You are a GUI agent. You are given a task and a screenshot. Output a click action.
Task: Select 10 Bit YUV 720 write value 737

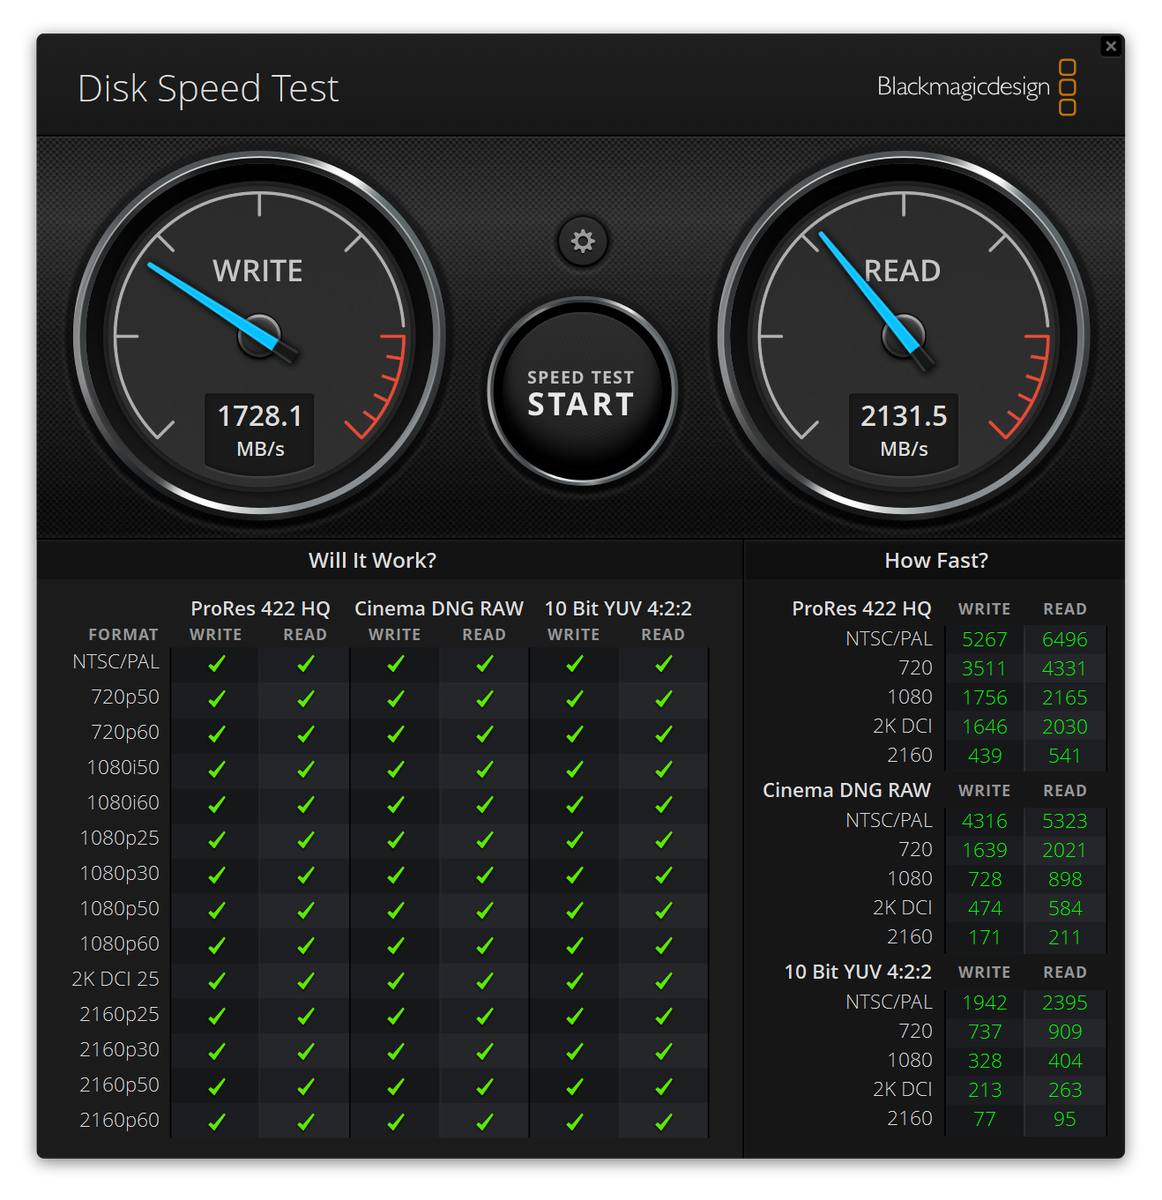984,1031
